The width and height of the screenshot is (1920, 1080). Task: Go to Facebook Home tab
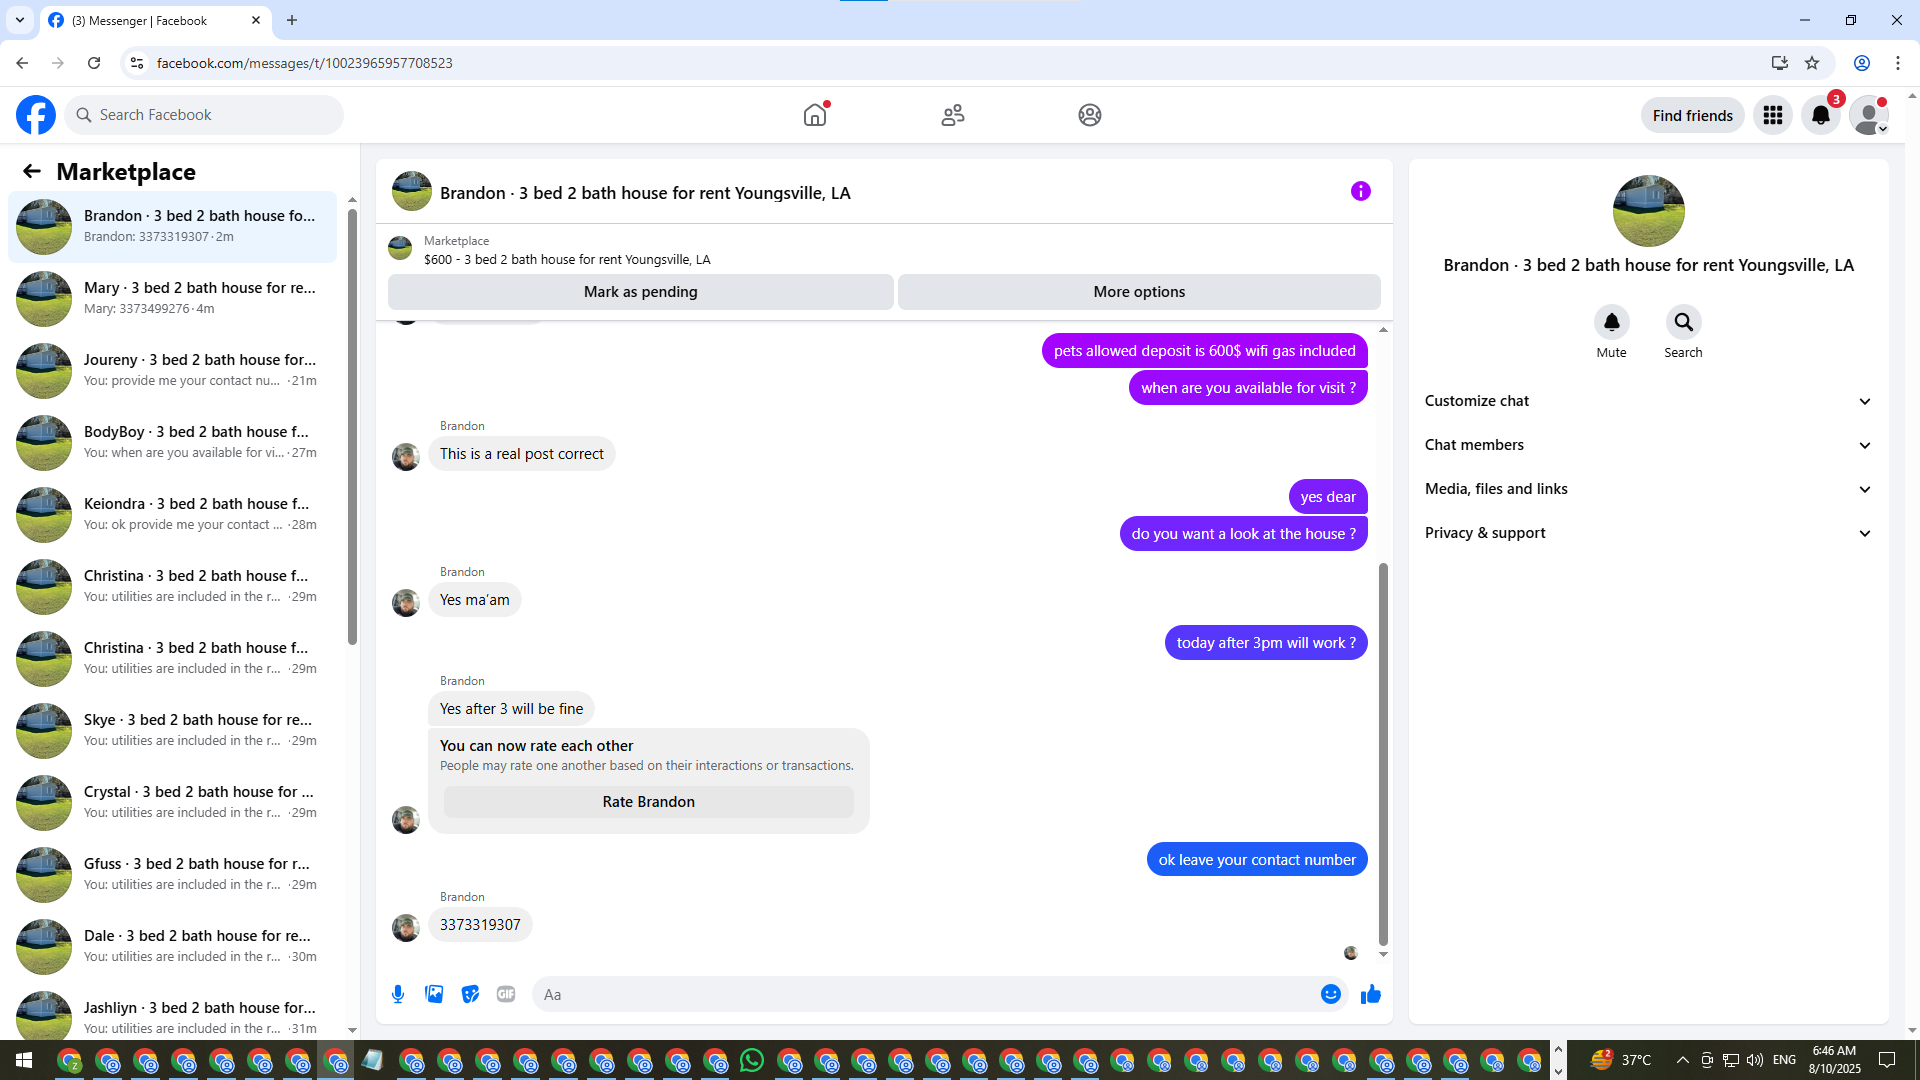point(815,115)
